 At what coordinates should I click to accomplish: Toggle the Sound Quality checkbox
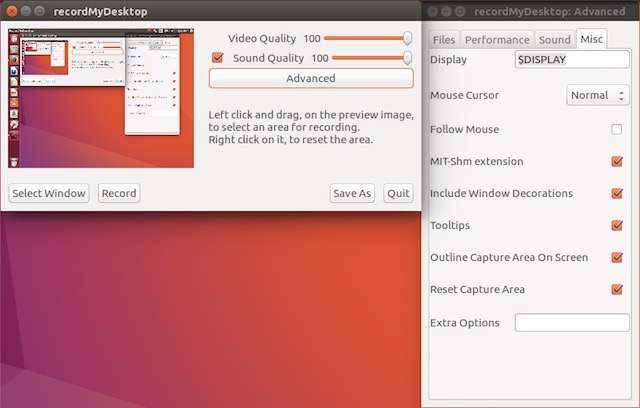218,58
